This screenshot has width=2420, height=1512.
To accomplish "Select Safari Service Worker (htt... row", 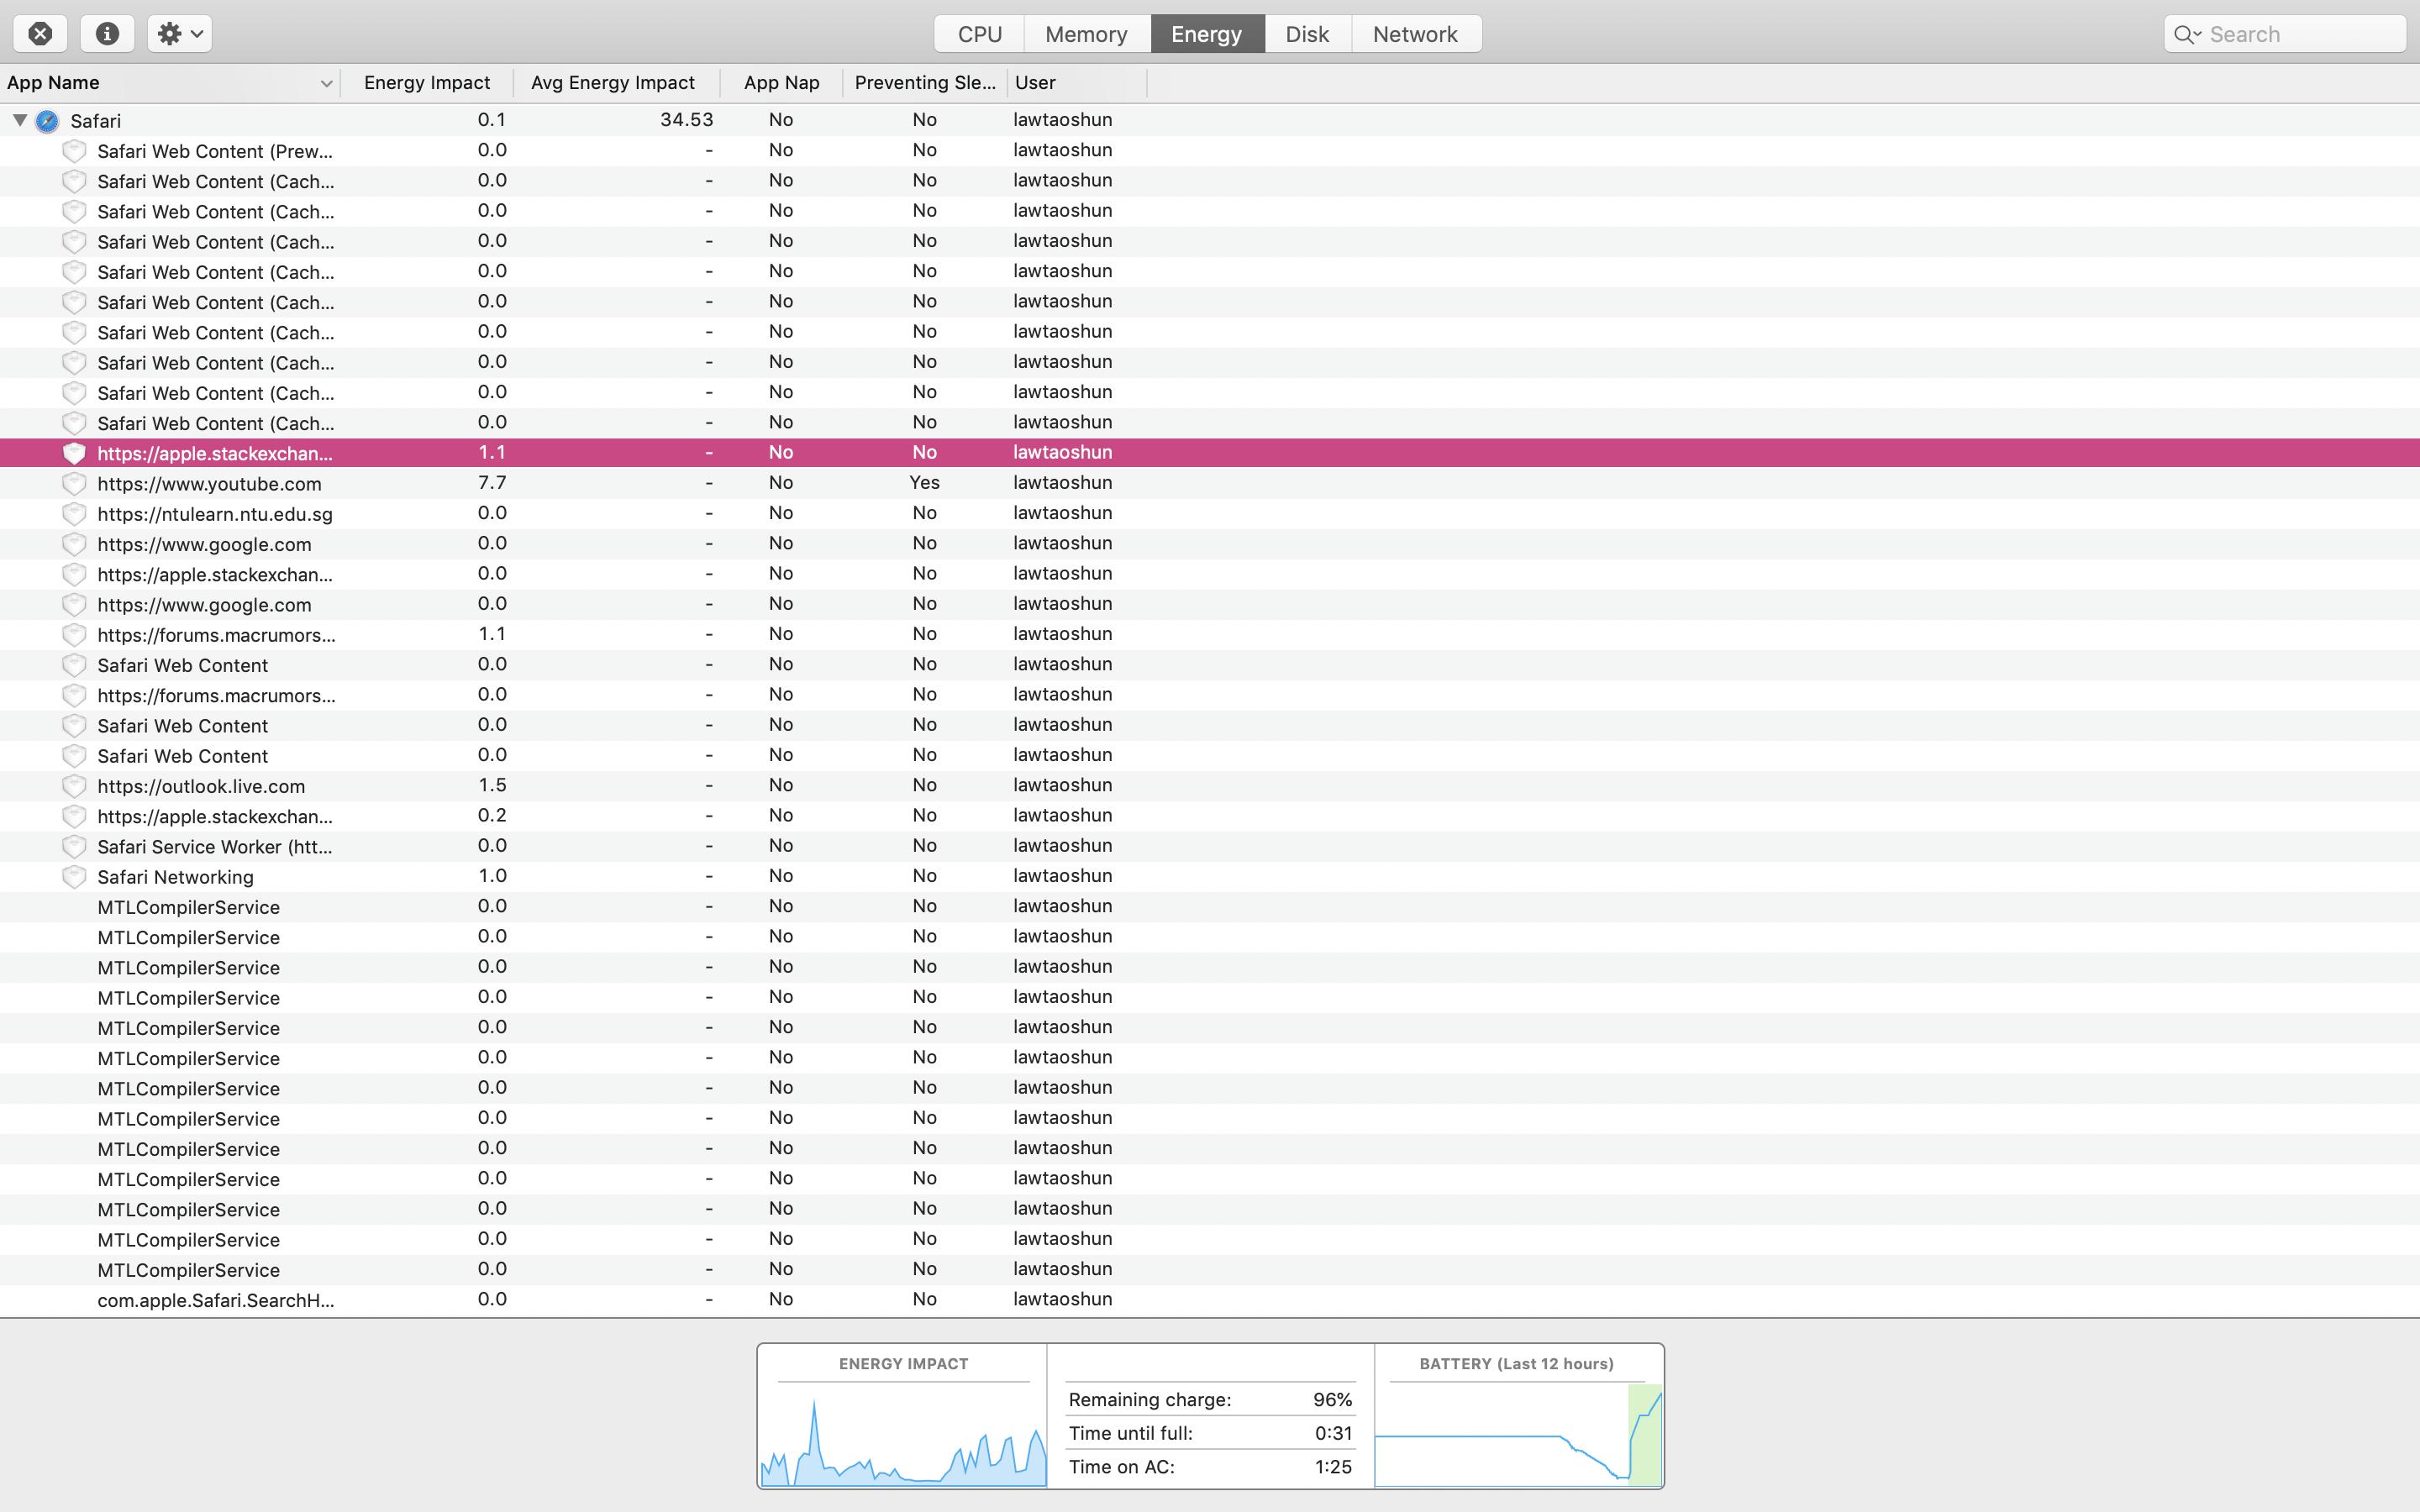I will coord(1210,846).
